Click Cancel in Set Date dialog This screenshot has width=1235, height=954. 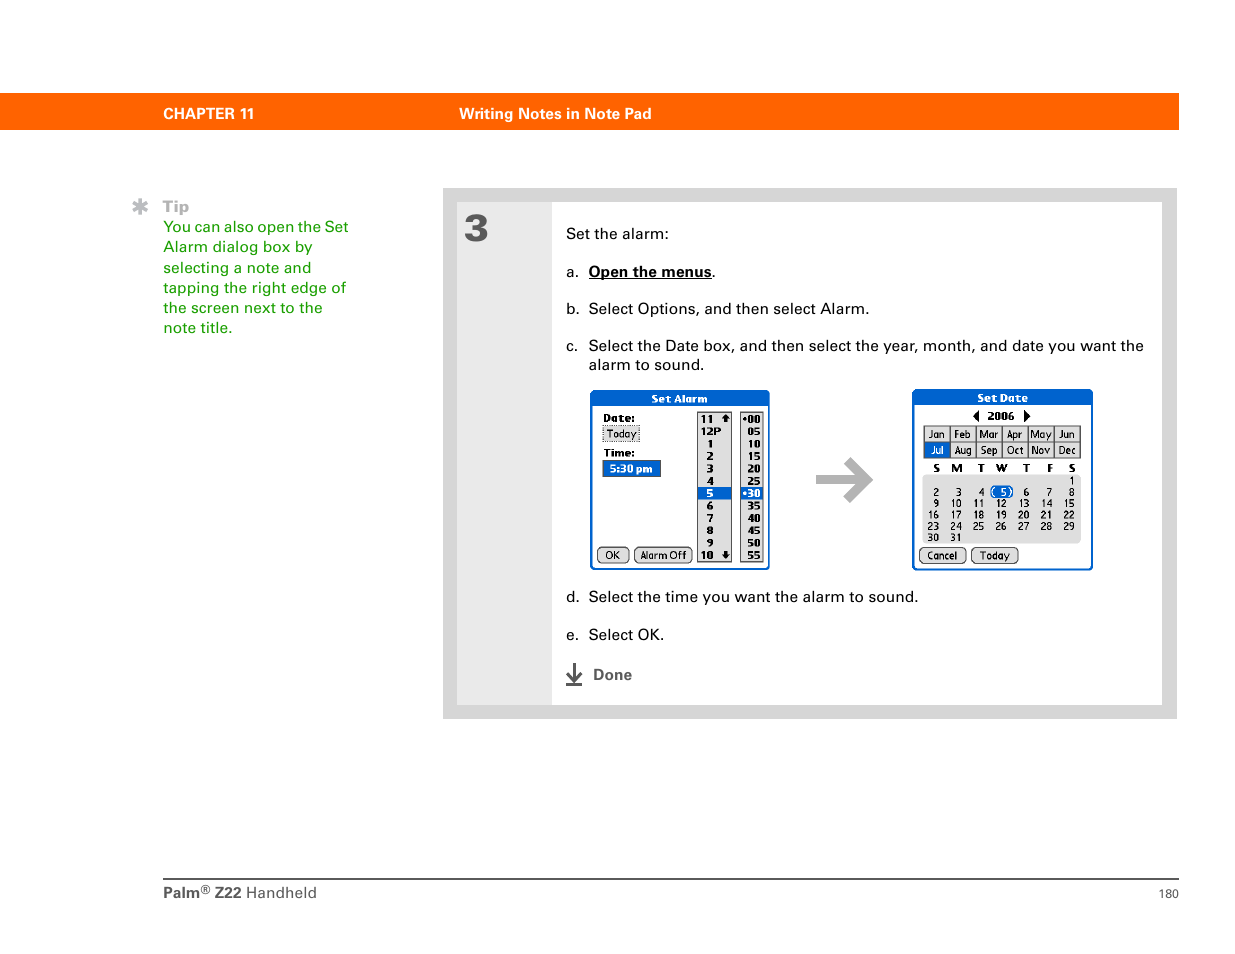pos(942,556)
